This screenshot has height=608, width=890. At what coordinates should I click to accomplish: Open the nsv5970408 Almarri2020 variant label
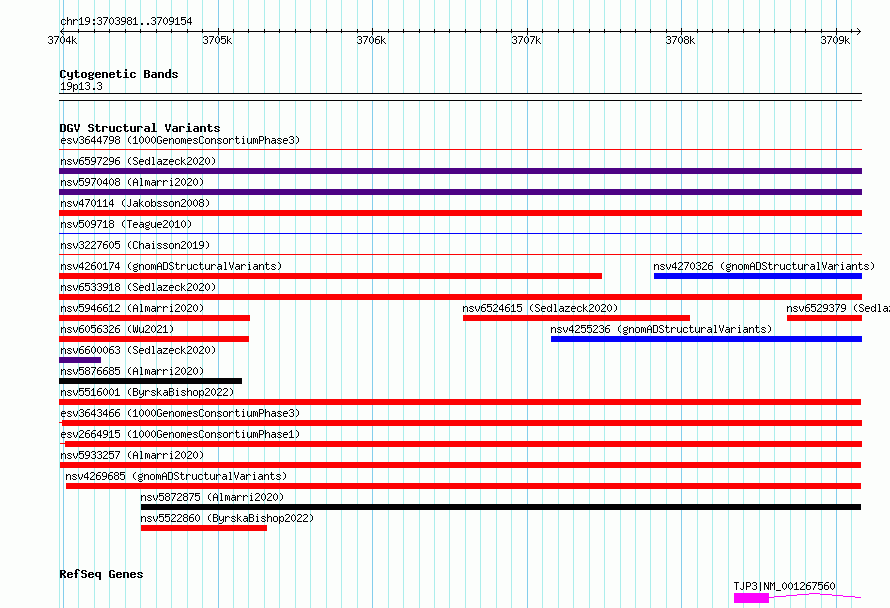(132, 182)
